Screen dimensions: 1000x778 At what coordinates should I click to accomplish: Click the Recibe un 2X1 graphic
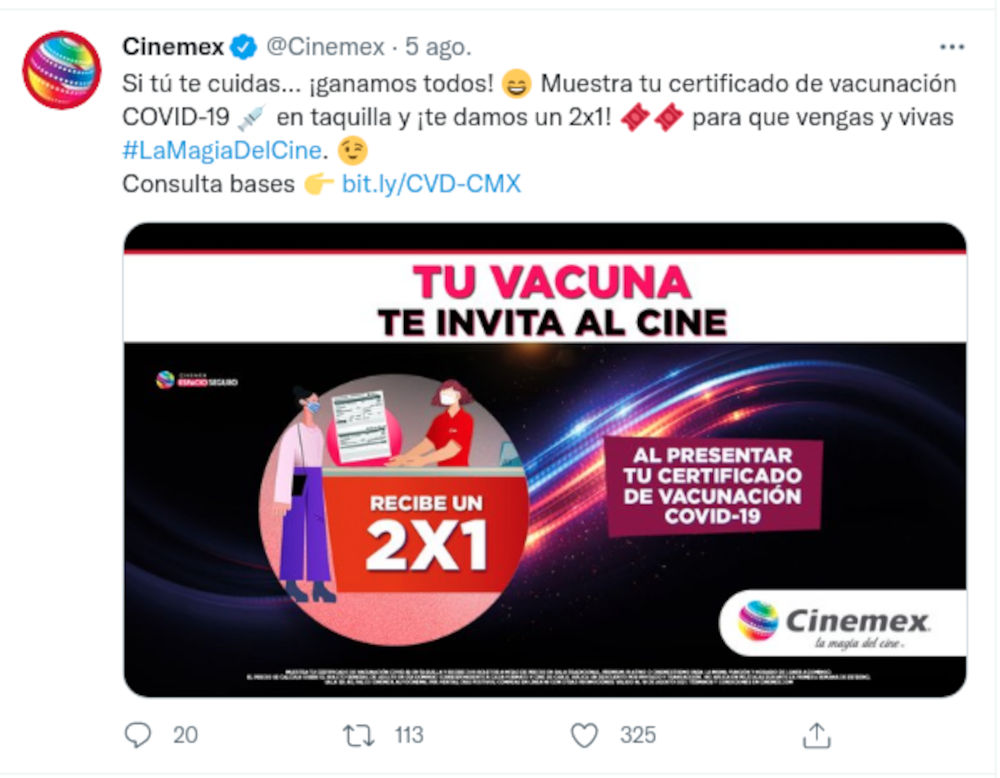point(426,534)
